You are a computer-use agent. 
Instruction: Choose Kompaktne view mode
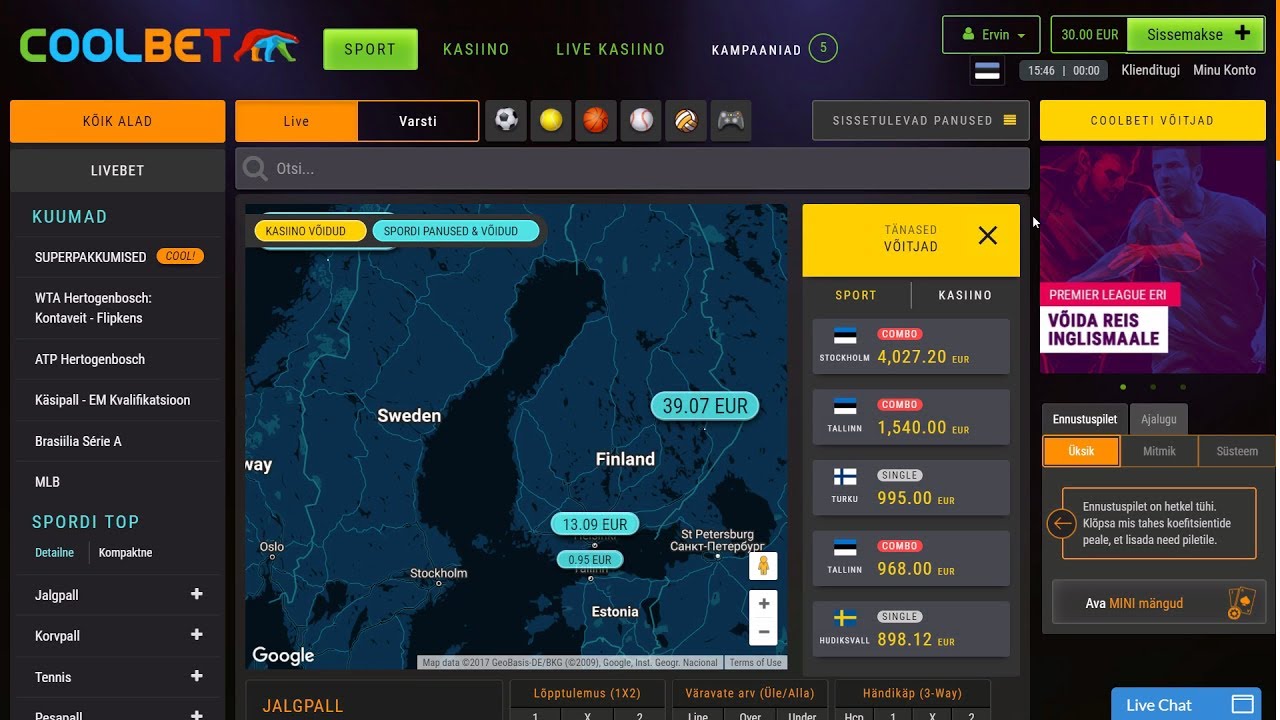coord(125,552)
